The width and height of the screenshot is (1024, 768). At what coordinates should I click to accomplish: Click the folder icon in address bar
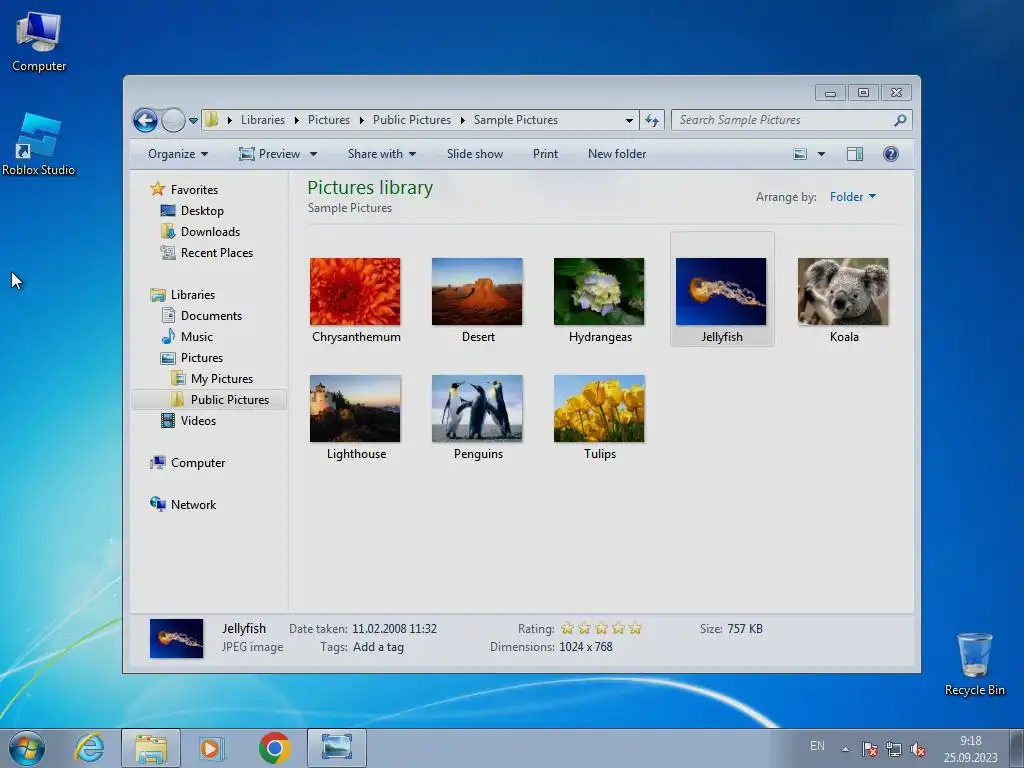(212, 120)
